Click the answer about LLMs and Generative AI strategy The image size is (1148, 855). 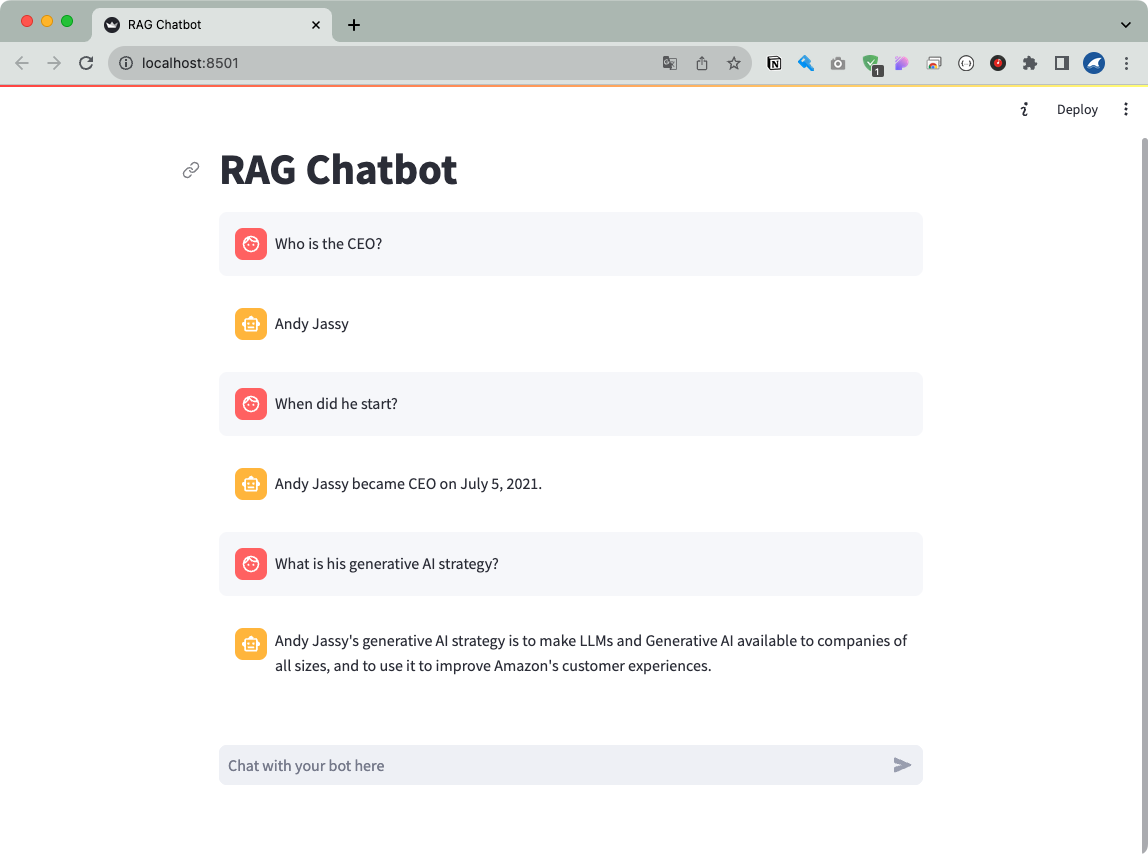[x=590, y=653]
